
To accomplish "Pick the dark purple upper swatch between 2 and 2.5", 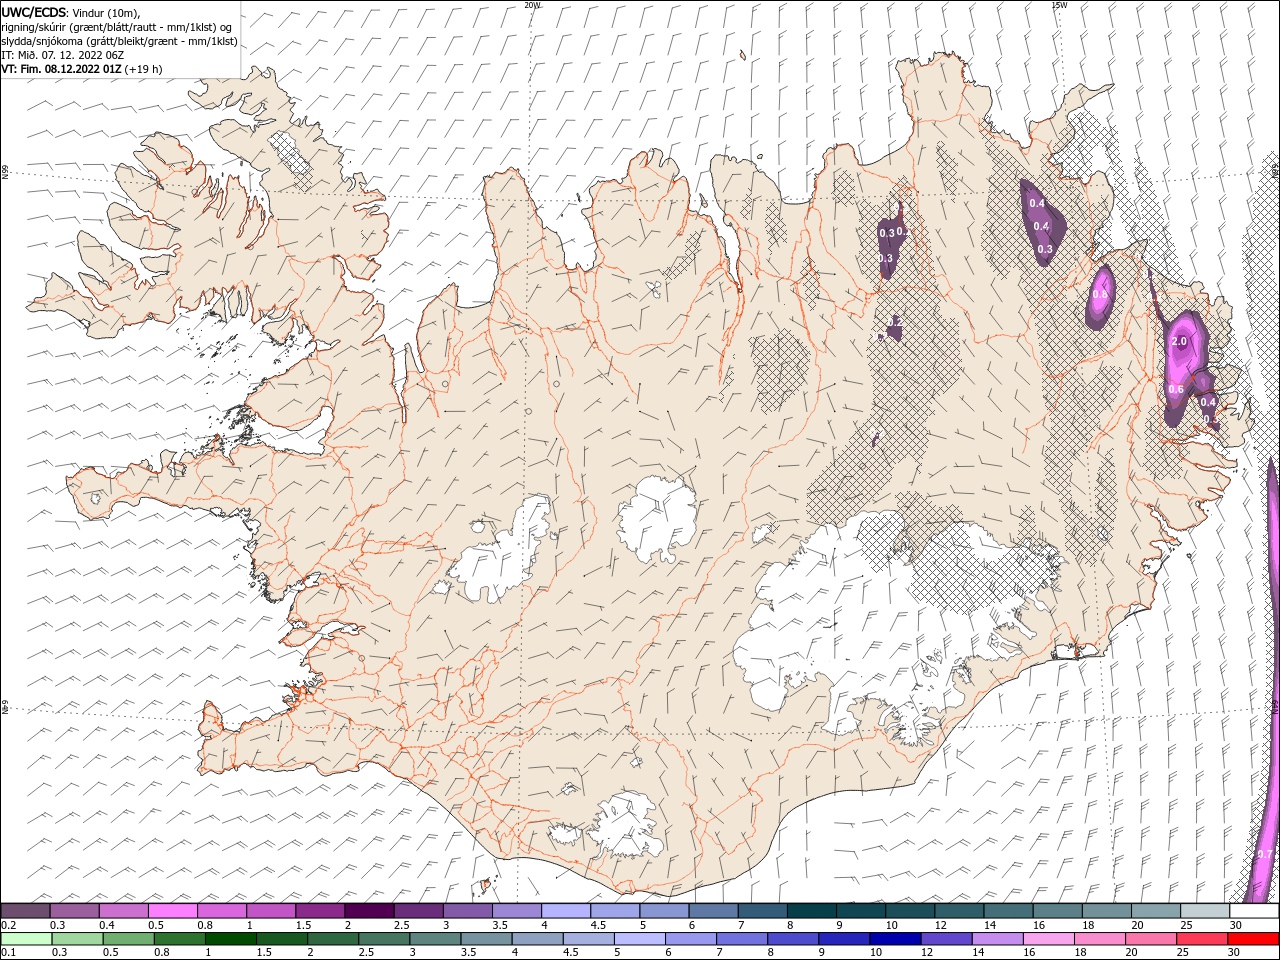I will tap(369, 911).
